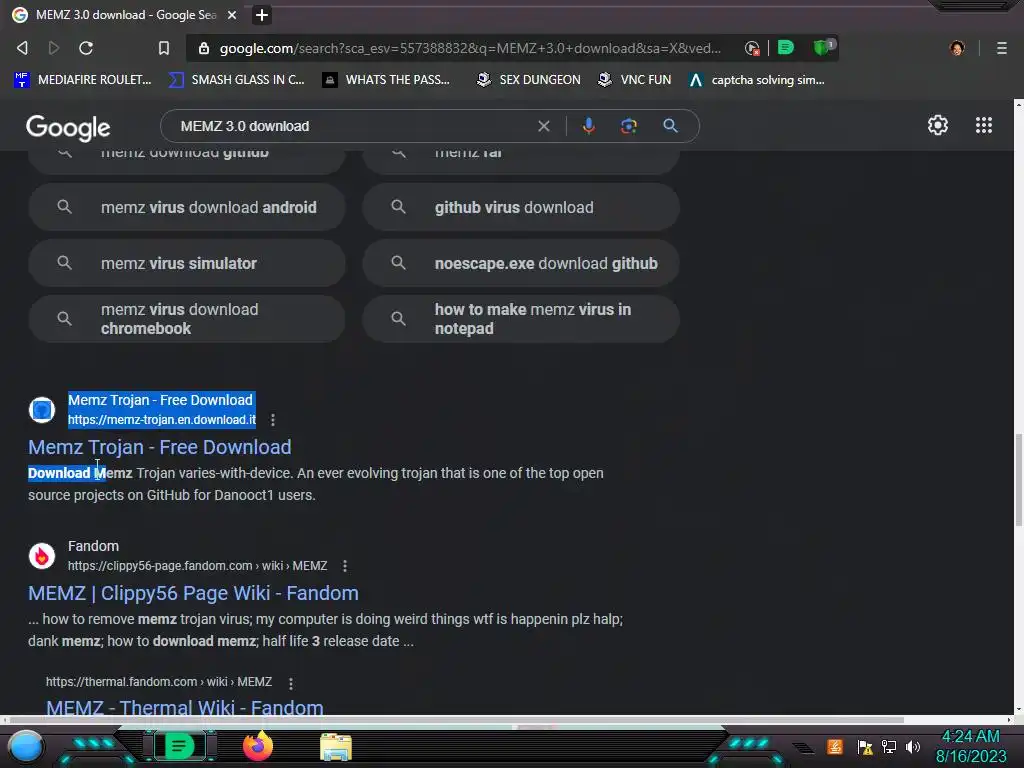Screen dimensions: 1024x768
Task: Open options menu for Memz Trojan result
Action: coord(273,420)
